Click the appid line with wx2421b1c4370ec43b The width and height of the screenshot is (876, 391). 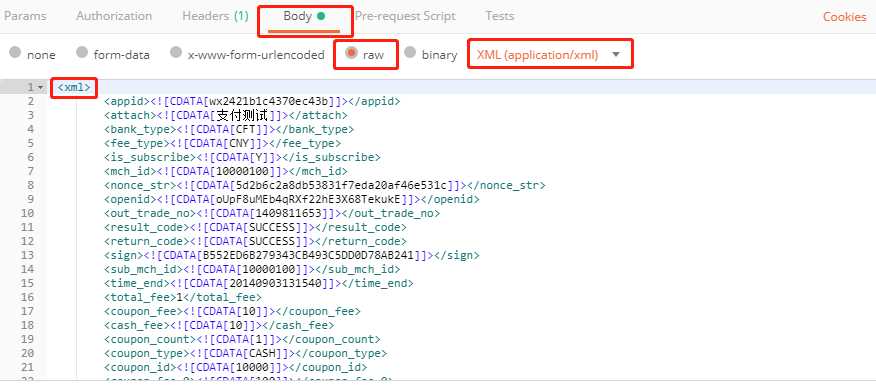point(252,102)
